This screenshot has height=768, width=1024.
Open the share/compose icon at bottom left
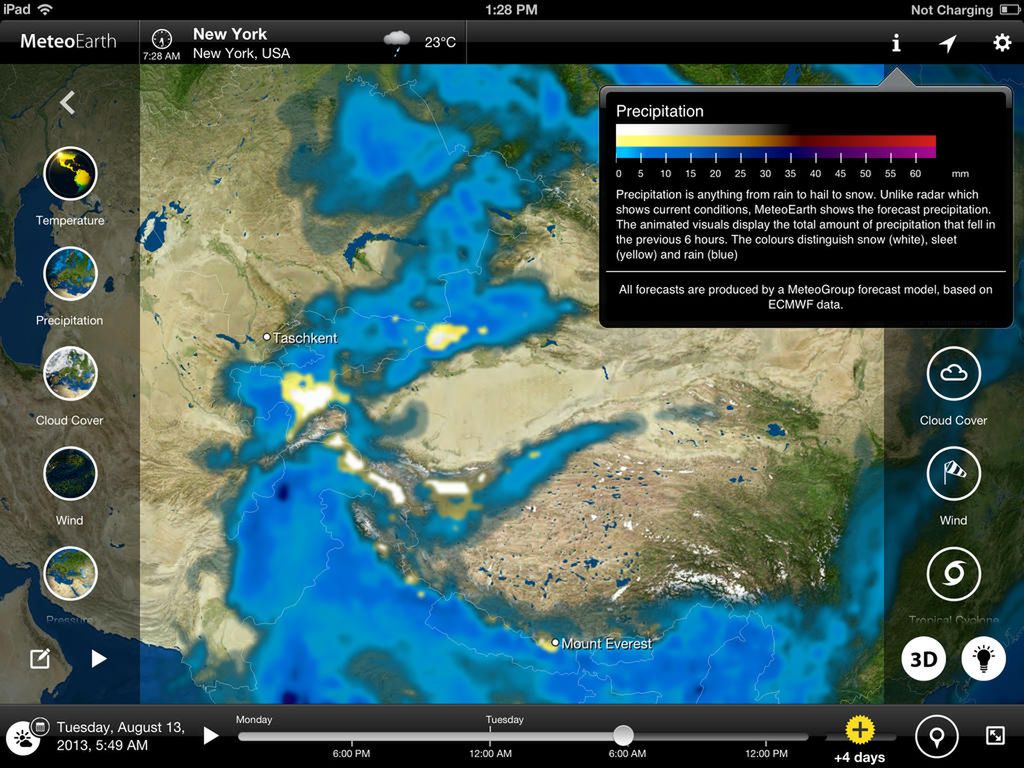click(40, 658)
